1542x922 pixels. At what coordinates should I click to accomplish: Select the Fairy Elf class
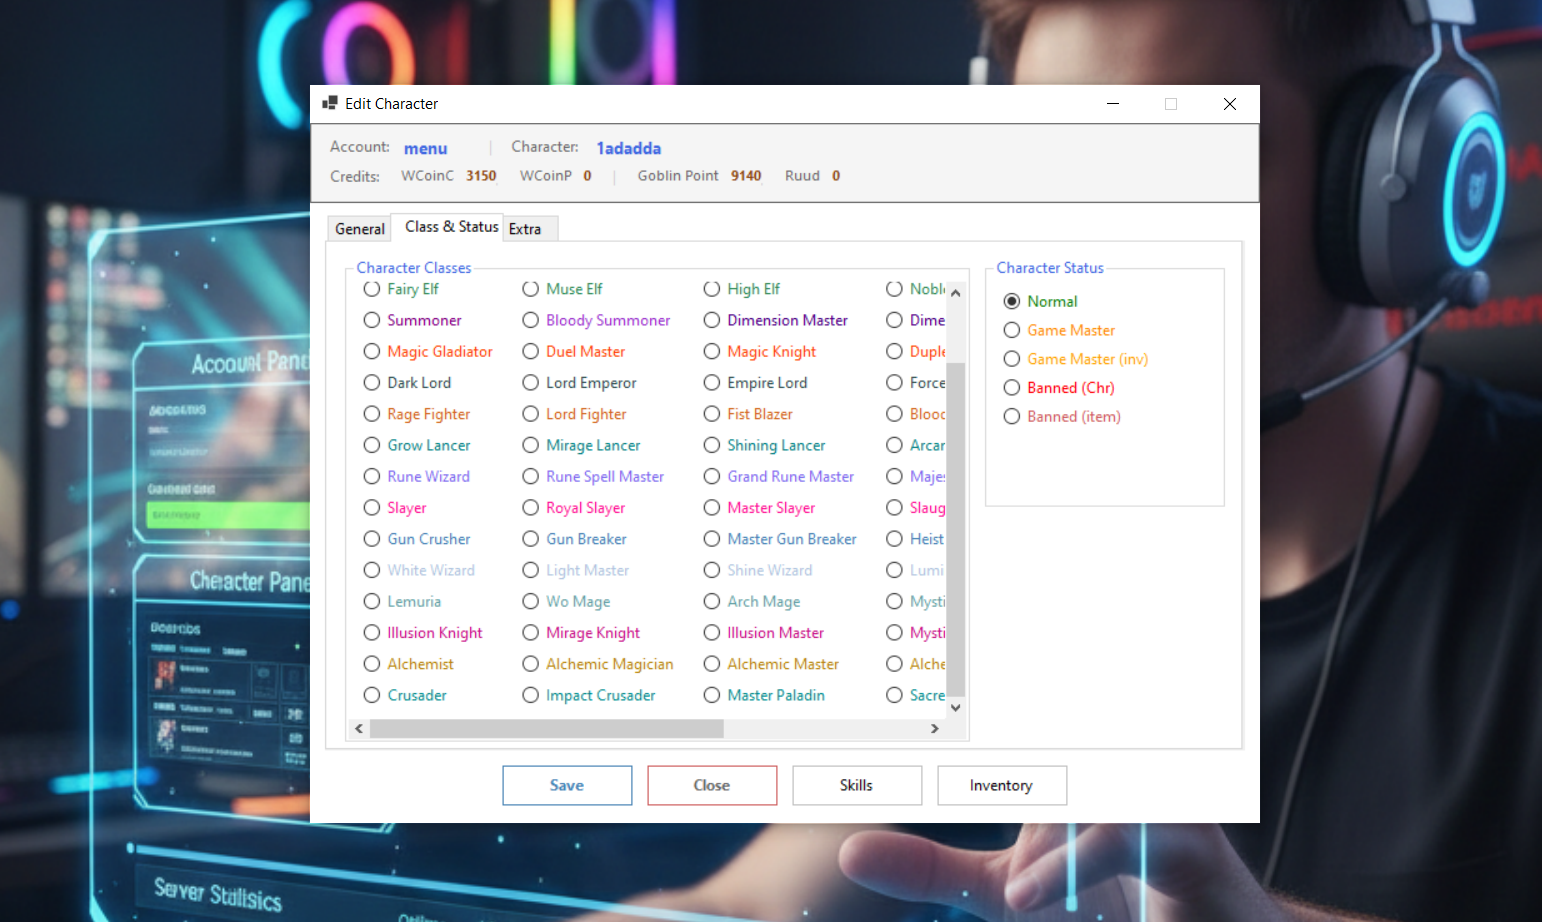pyautogui.click(x=371, y=289)
